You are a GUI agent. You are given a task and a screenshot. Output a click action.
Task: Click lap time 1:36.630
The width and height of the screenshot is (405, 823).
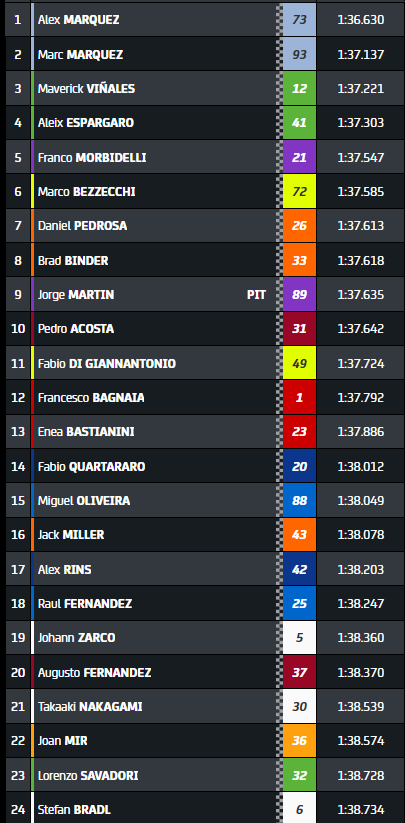tap(361, 20)
